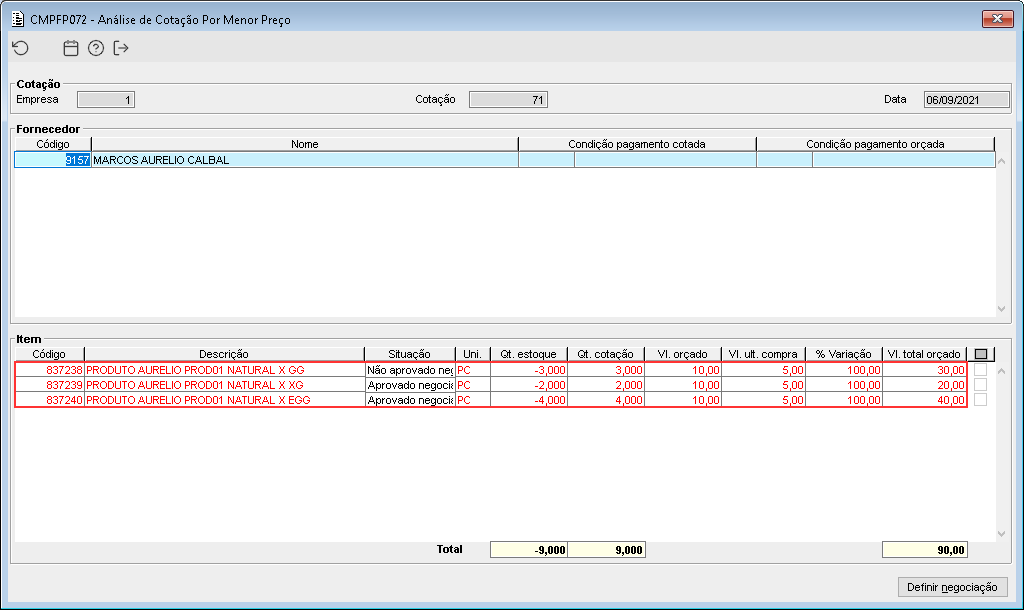Click the Não aprovado situation cell
Viewport: 1024px width, 610px height.
point(410,370)
